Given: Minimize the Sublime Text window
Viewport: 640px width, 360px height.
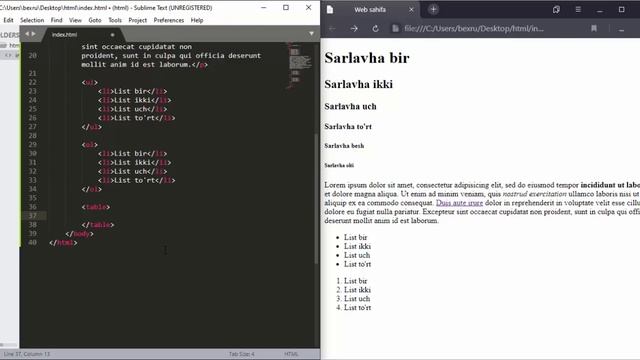Looking at the screenshot, I should click(264, 8).
